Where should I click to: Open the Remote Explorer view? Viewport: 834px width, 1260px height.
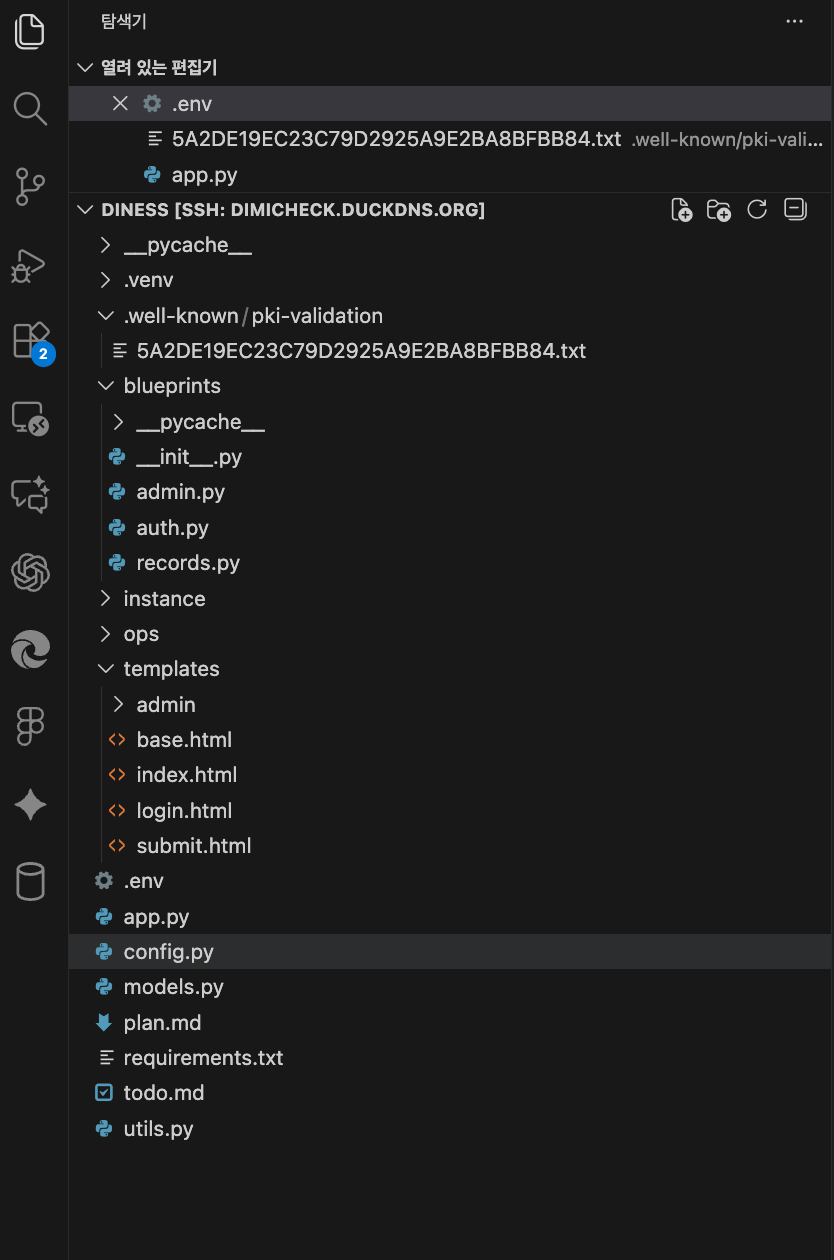30,418
